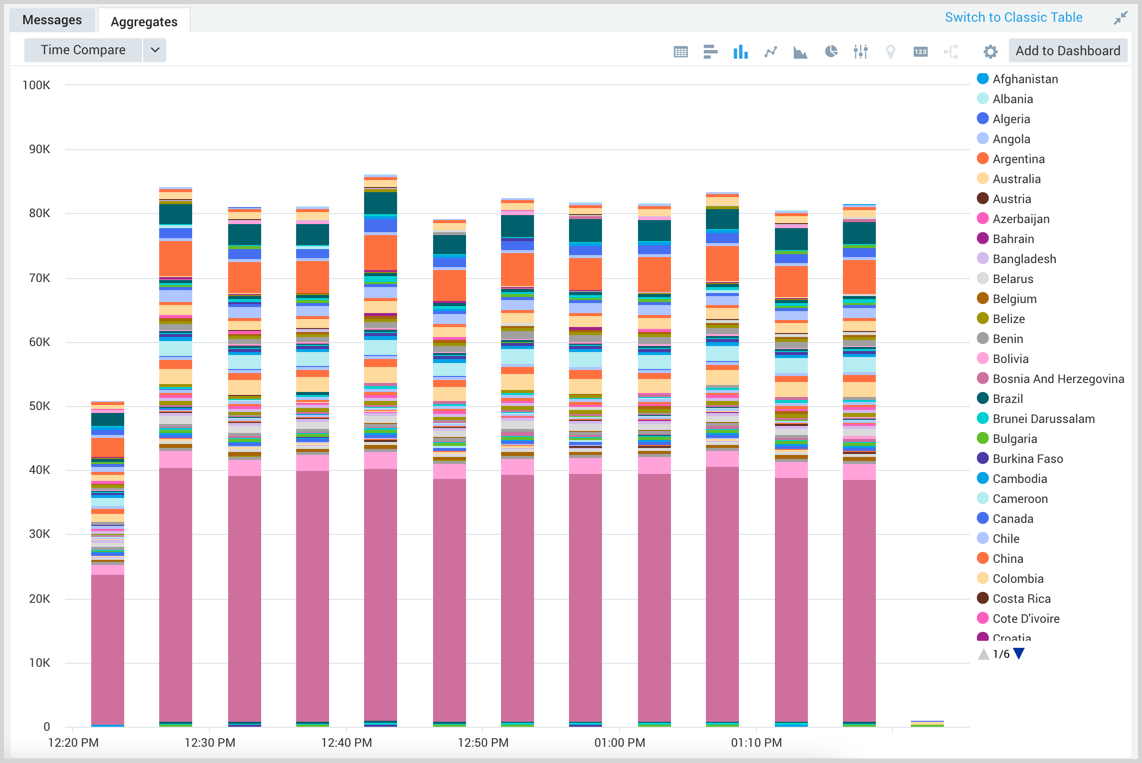The width and height of the screenshot is (1142, 763).
Task: Switch to the table chart view icon
Action: coord(681,52)
